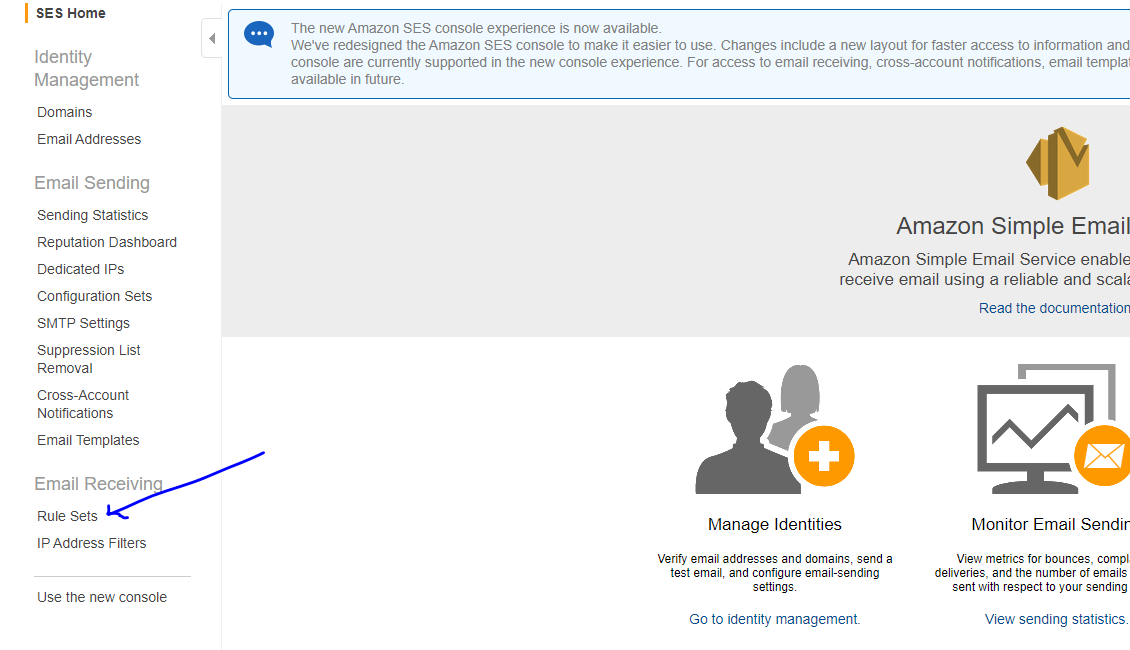Image resolution: width=1130 pixels, height=650 pixels.
Task: Open Rule Sets under Email Receiving
Action: point(67,516)
